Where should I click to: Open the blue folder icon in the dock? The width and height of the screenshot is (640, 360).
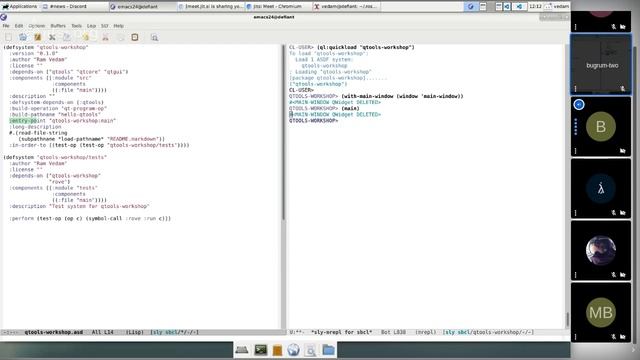(328, 350)
